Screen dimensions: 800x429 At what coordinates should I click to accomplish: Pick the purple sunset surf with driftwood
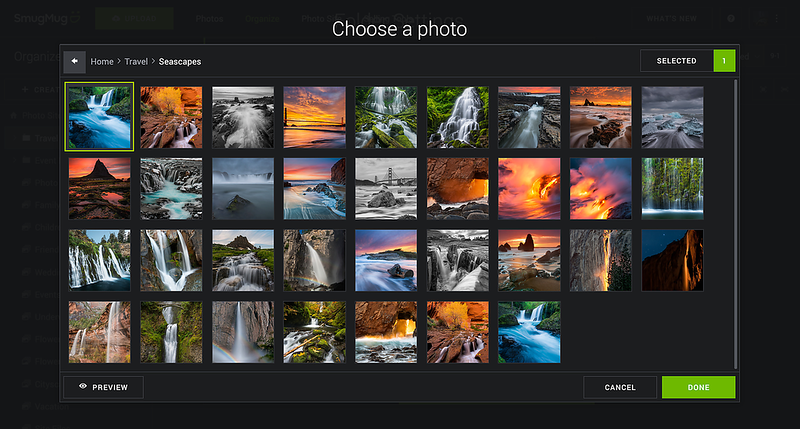[x=386, y=260]
